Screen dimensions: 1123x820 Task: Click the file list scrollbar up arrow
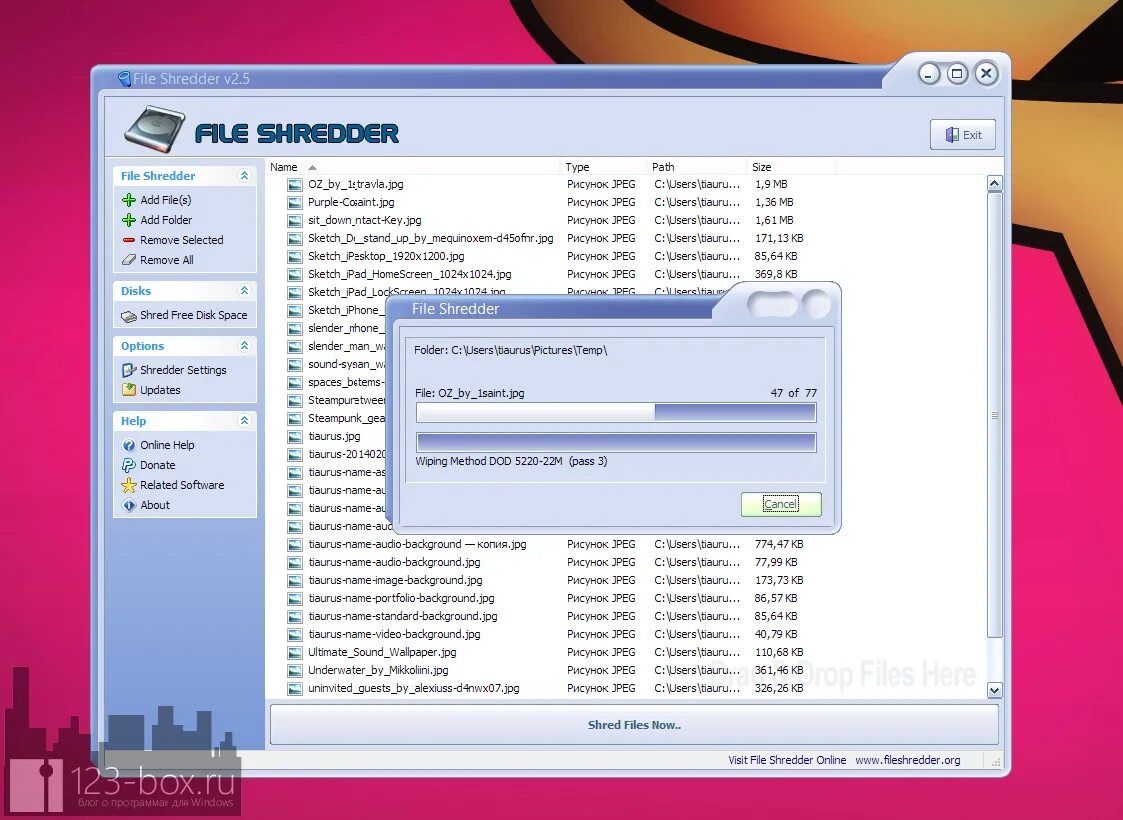(994, 184)
